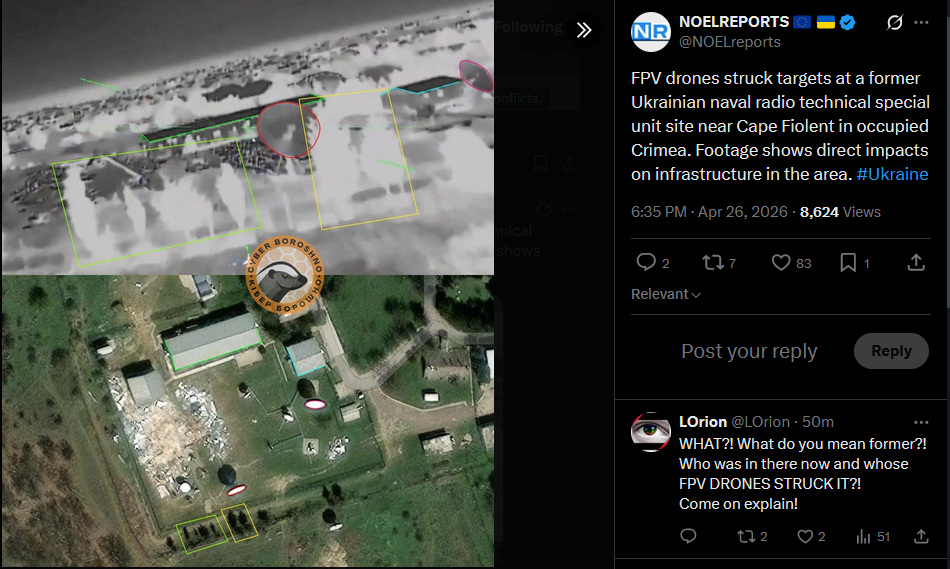Like LOrion's reply
Screen dimensions: 950x569
click(805, 536)
